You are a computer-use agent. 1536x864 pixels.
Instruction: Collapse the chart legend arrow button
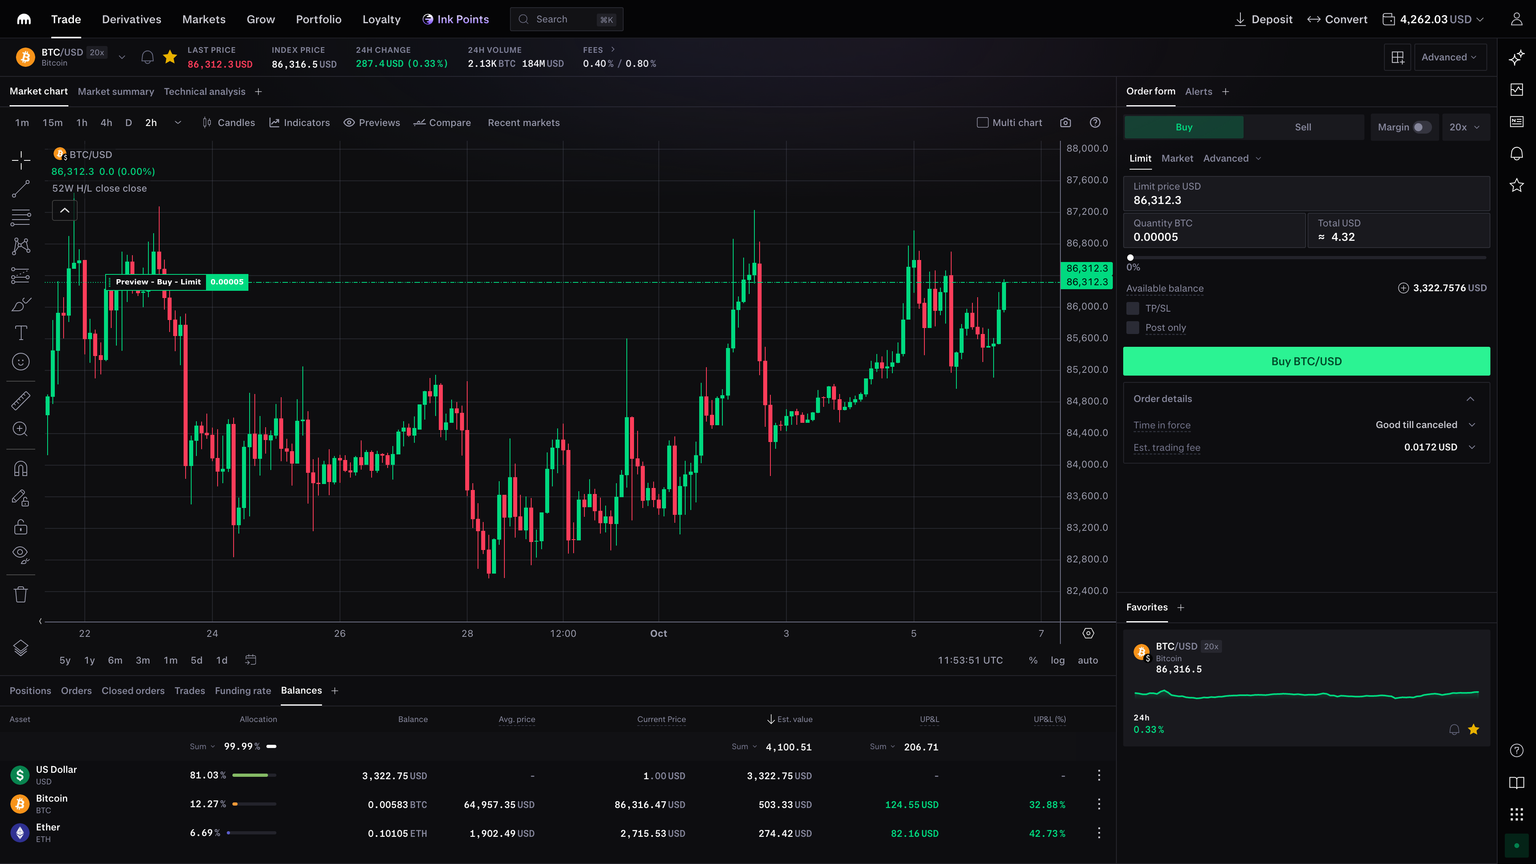[x=64, y=210]
